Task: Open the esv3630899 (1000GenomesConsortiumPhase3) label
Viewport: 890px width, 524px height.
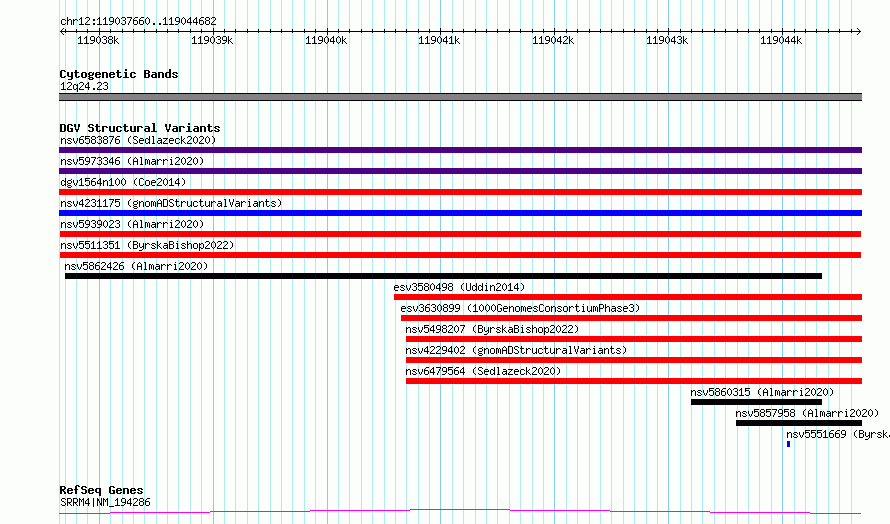Action: click(520, 308)
